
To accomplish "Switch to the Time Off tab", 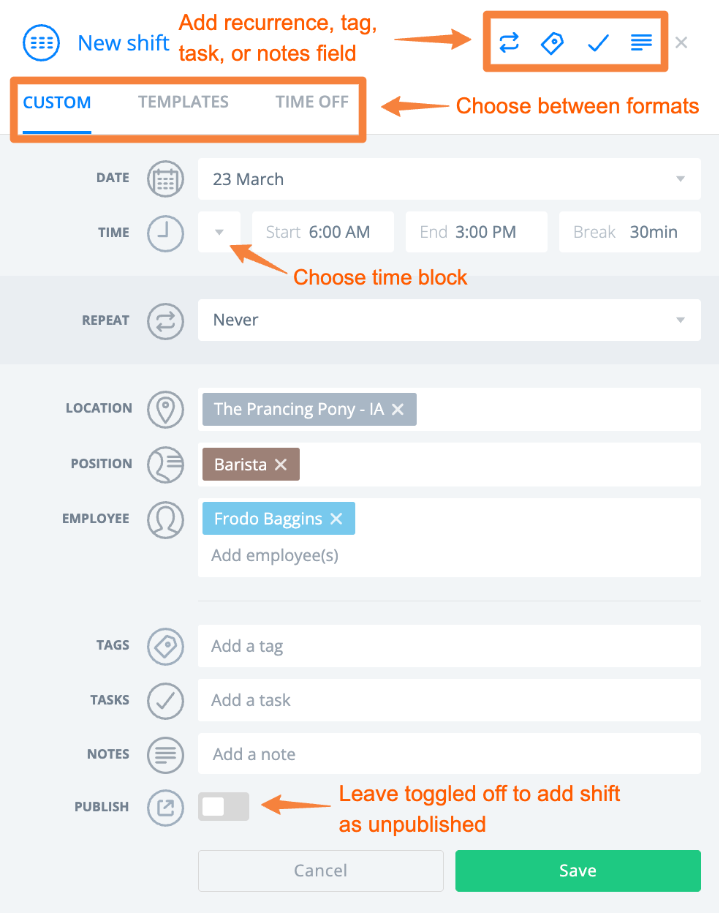I will pos(312,102).
